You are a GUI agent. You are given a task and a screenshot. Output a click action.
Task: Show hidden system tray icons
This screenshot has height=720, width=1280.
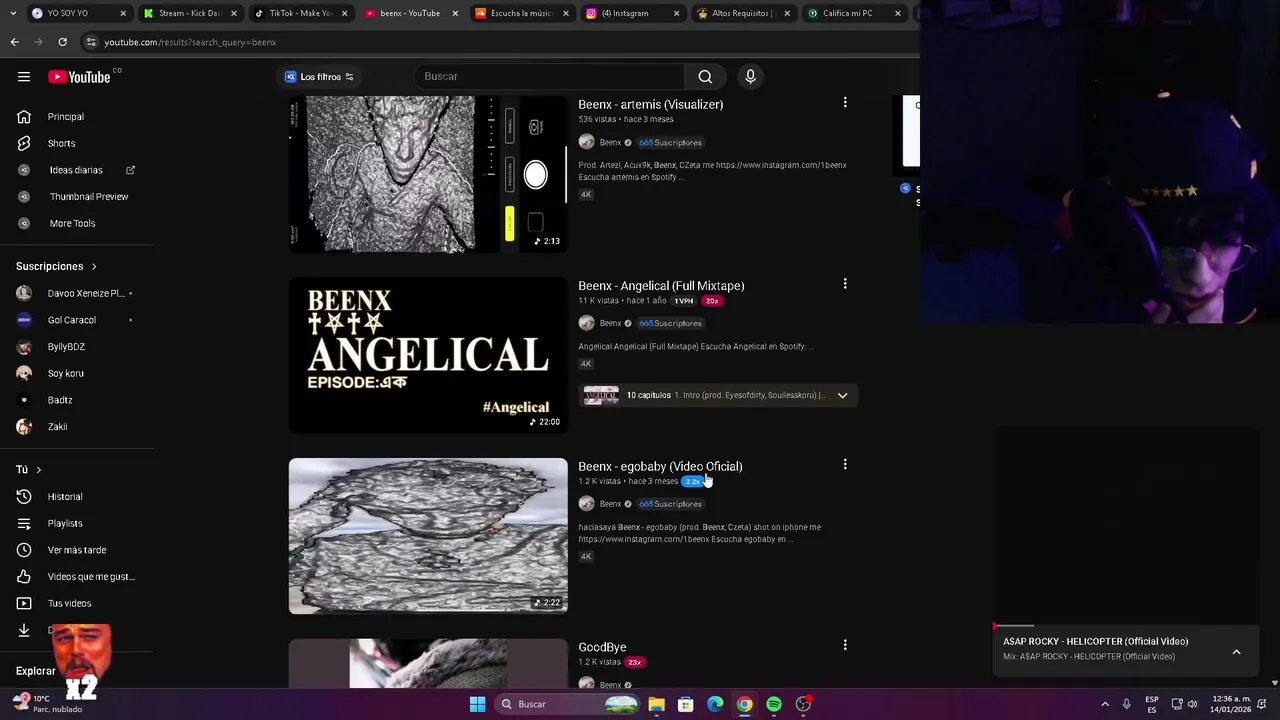pos(1105,704)
